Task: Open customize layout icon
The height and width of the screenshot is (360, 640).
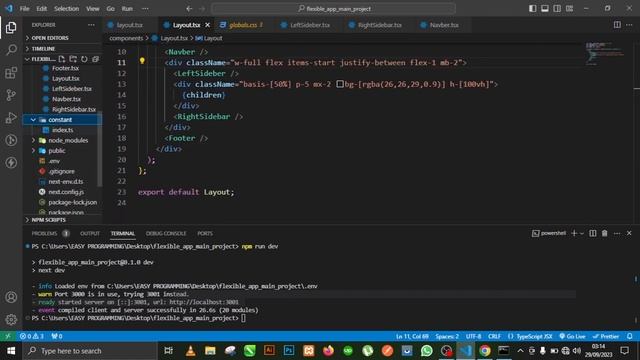Action: click(x=569, y=9)
